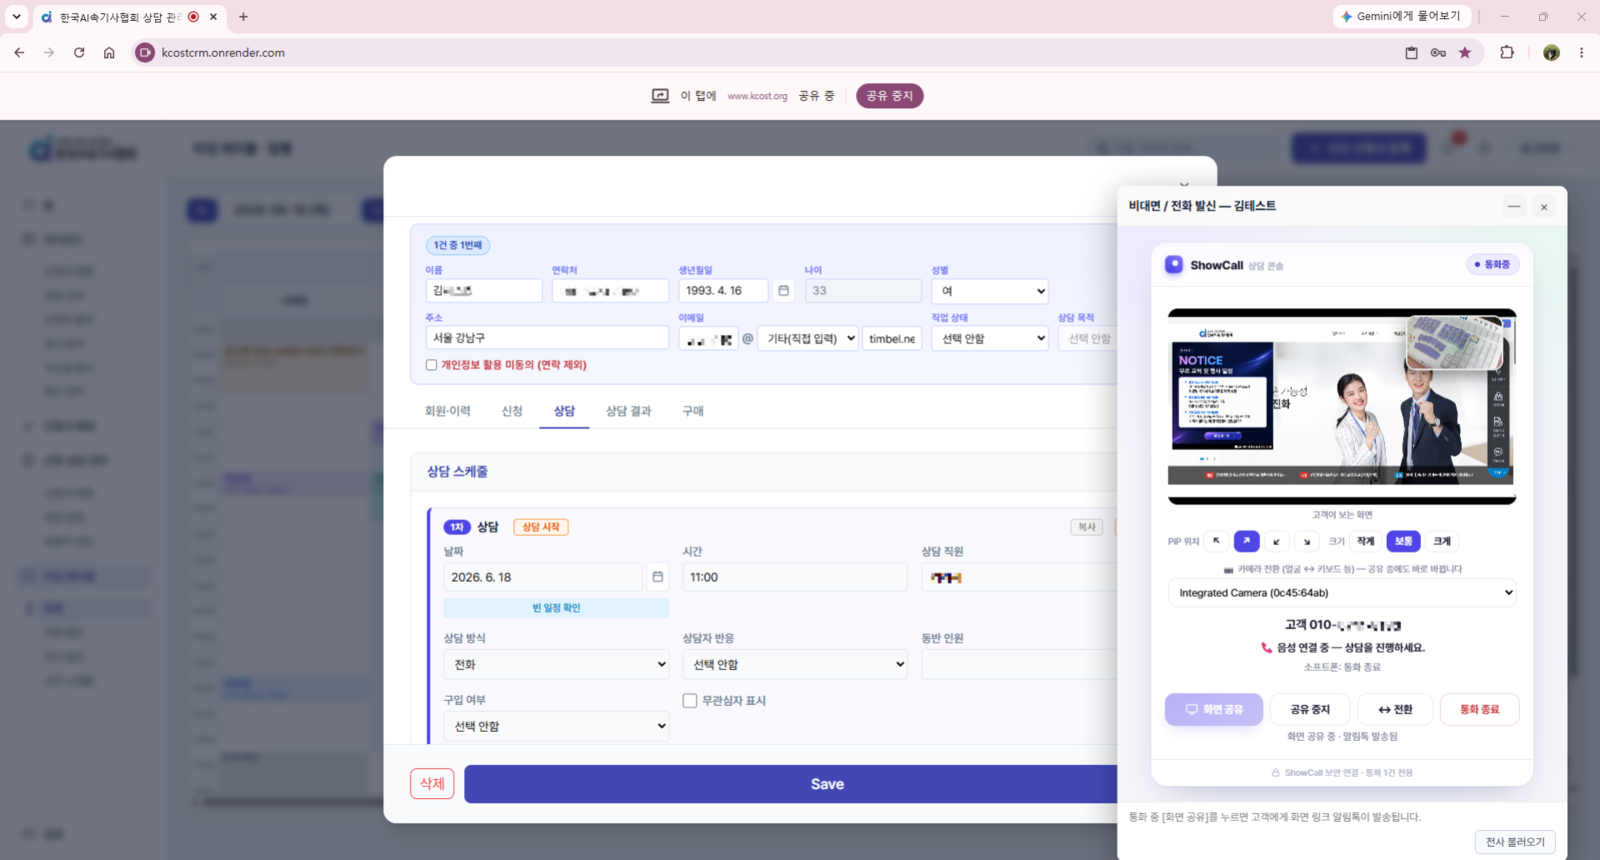Open calendar picker beside 2026. 6. 18 date
Viewport: 1600px width, 860px height.
coord(657,577)
